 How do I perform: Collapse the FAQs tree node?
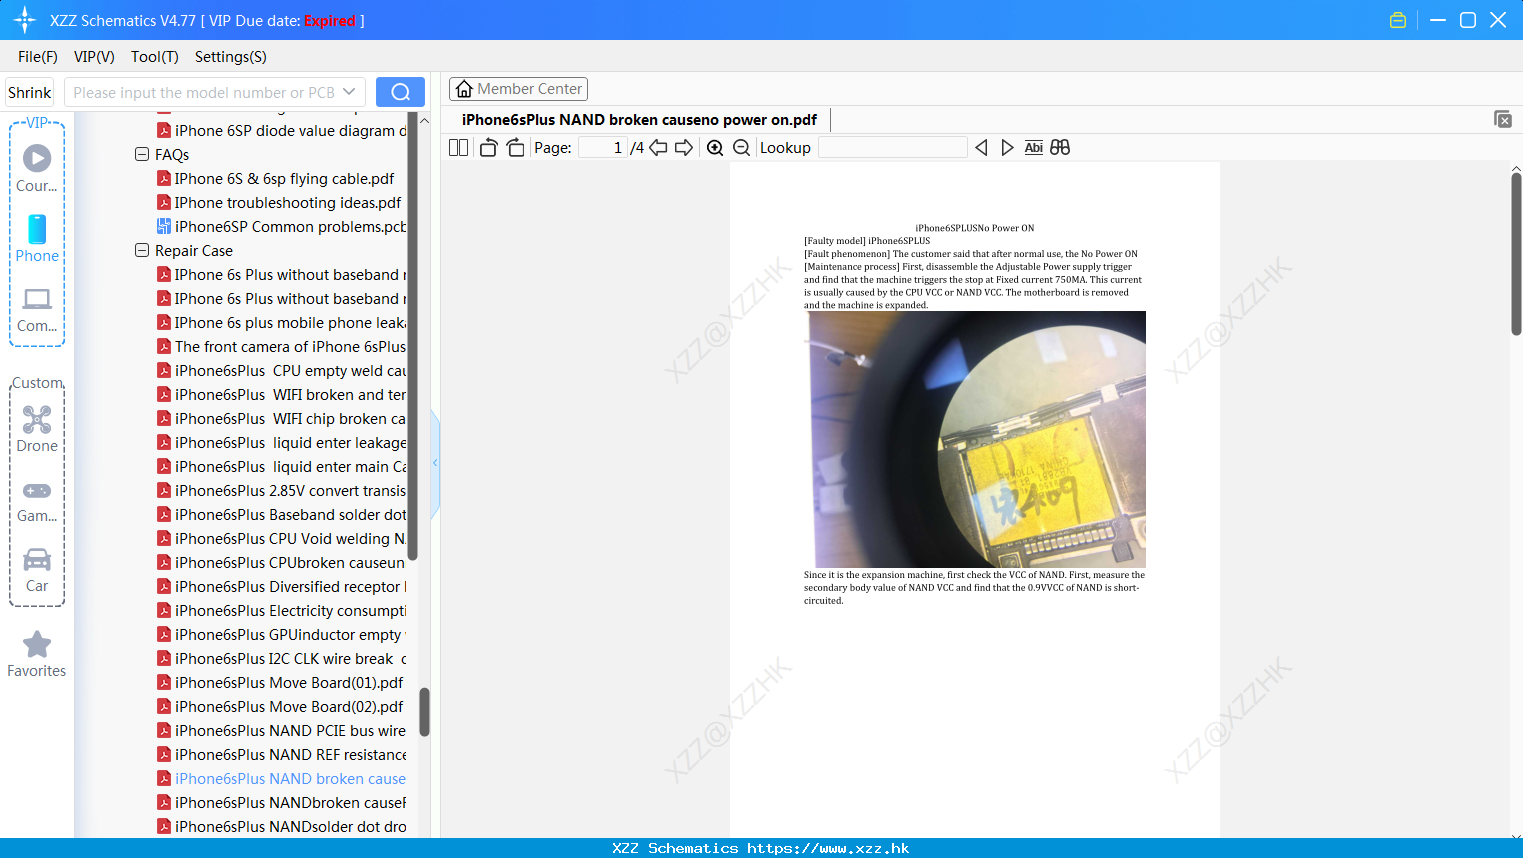pos(142,154)
